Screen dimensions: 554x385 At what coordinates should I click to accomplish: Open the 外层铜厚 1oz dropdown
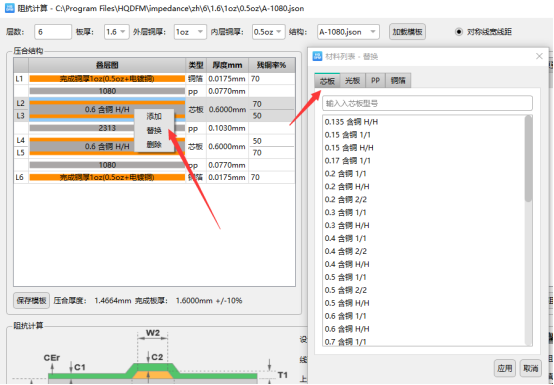pyautogui.click(x=190, y=32)
